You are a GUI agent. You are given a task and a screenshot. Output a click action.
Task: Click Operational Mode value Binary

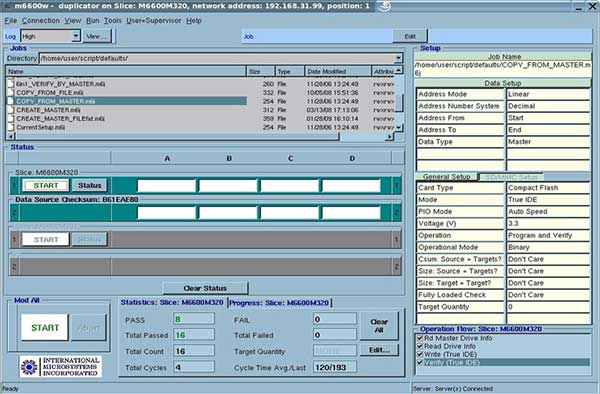coord(548,247)
